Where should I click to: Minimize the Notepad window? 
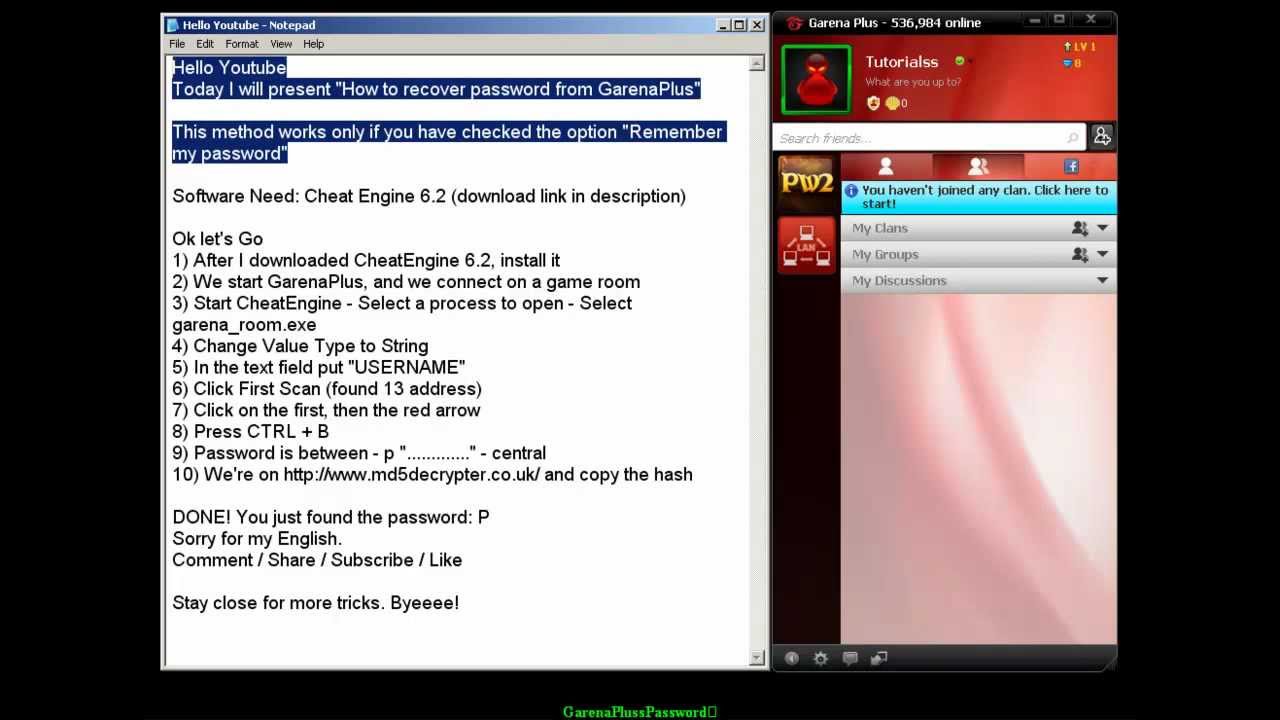click(x=724, y=25)
